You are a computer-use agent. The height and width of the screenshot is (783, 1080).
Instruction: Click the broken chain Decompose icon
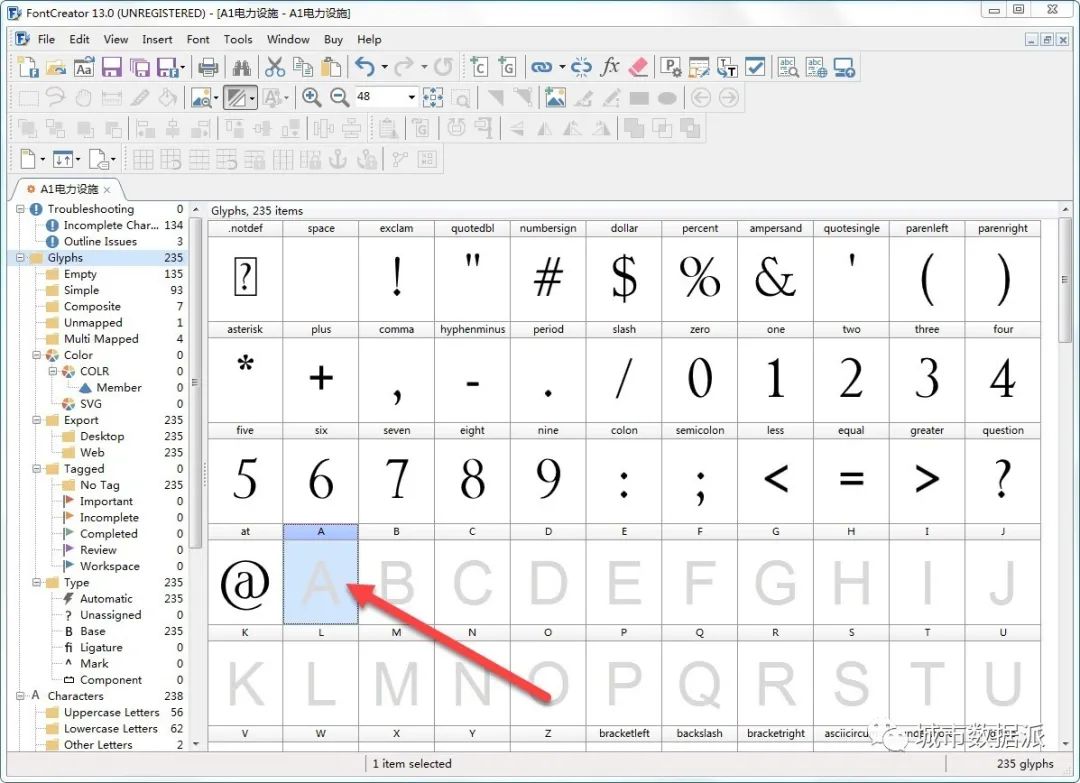click(x=581, y=67)
